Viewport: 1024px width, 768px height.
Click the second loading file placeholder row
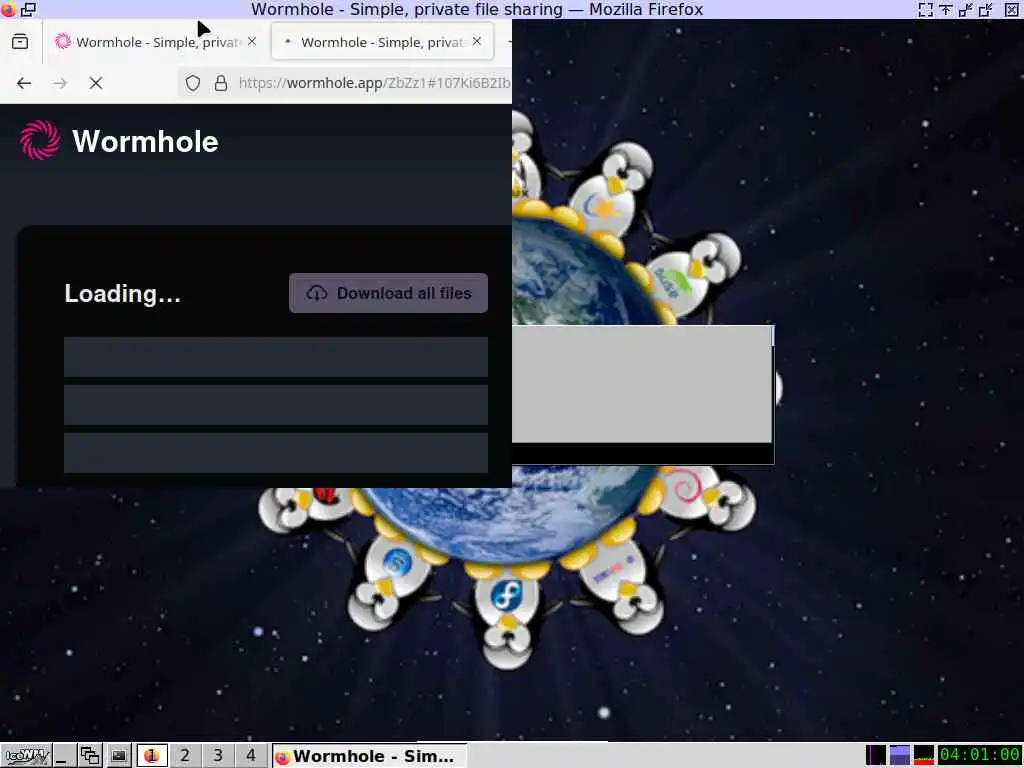click(276, 405)
